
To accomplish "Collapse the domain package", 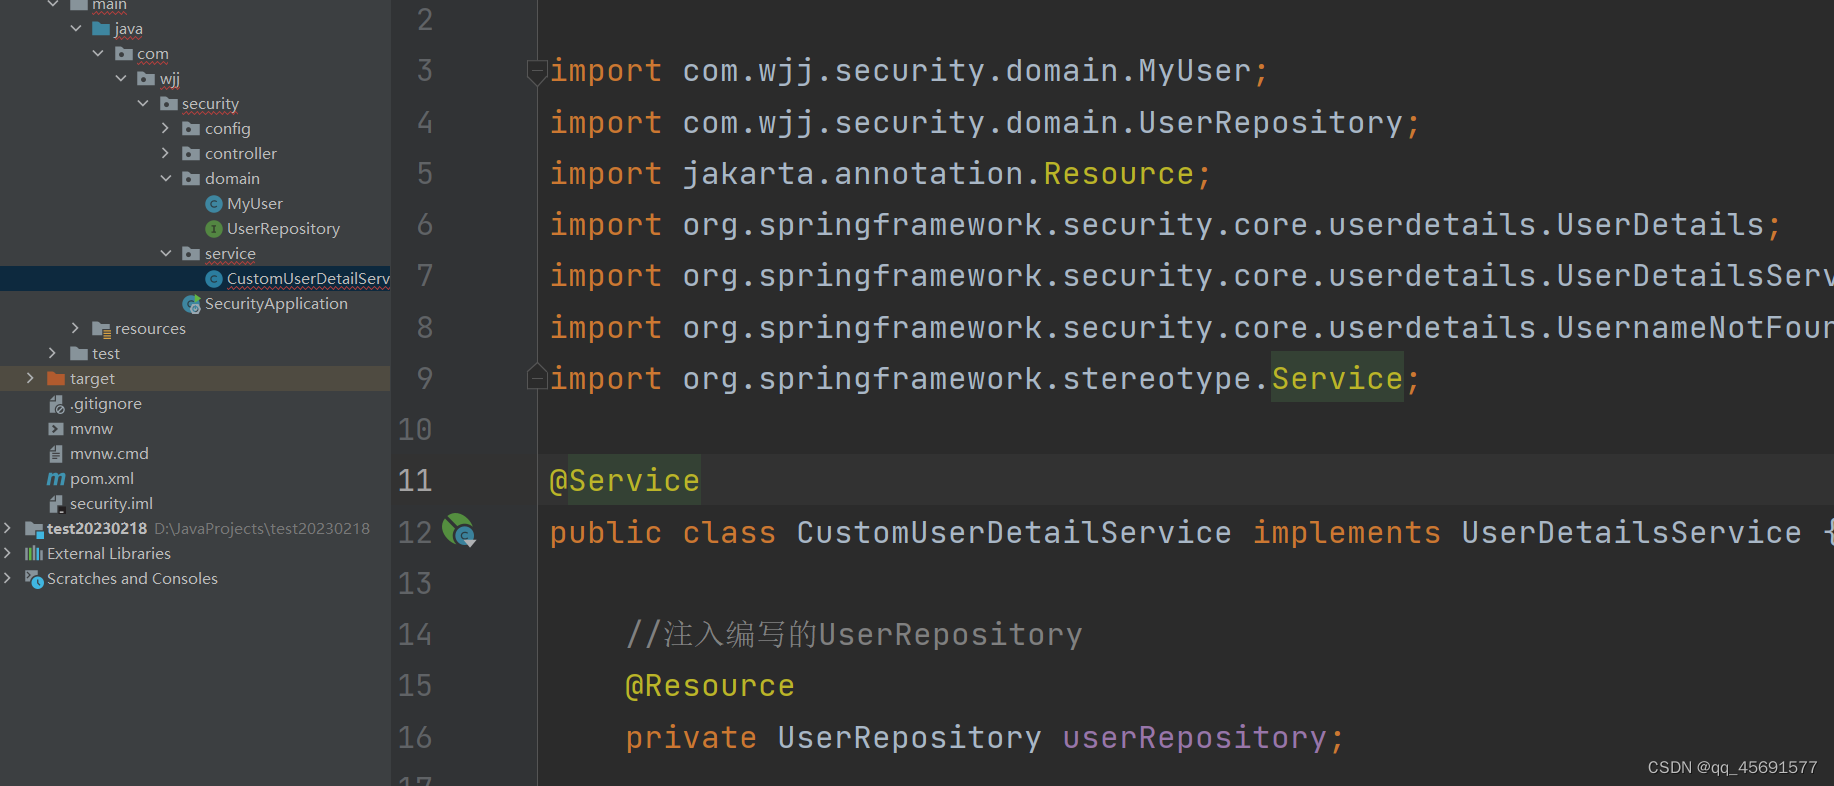I will [x=166, y=178].
